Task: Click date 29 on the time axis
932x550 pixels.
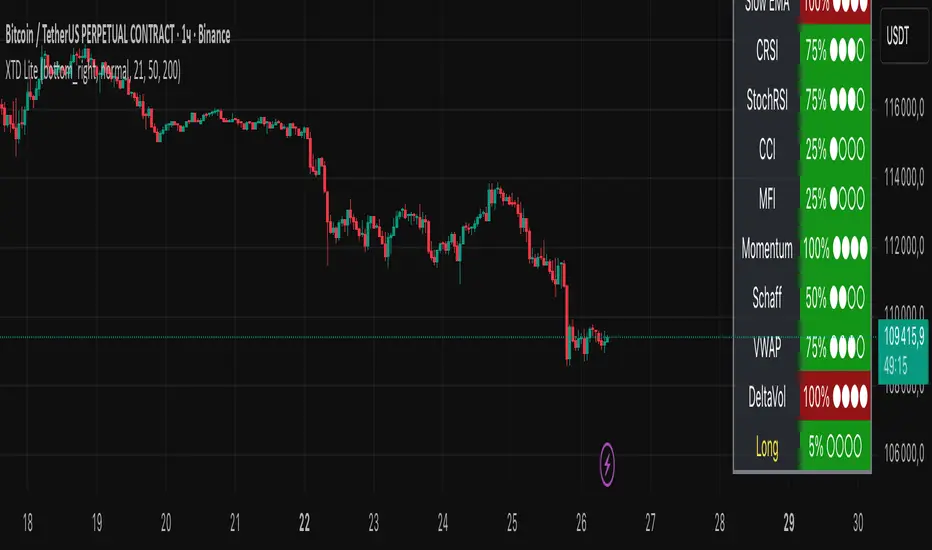Action: tap(789, 522)
